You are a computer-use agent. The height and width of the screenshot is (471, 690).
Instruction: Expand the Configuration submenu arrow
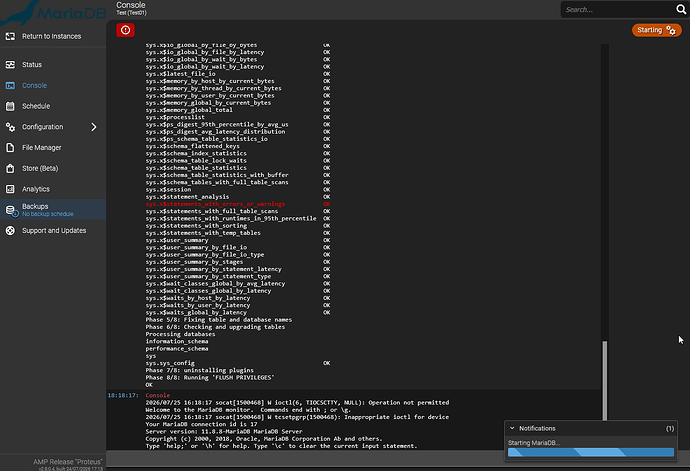click(94, 127)
